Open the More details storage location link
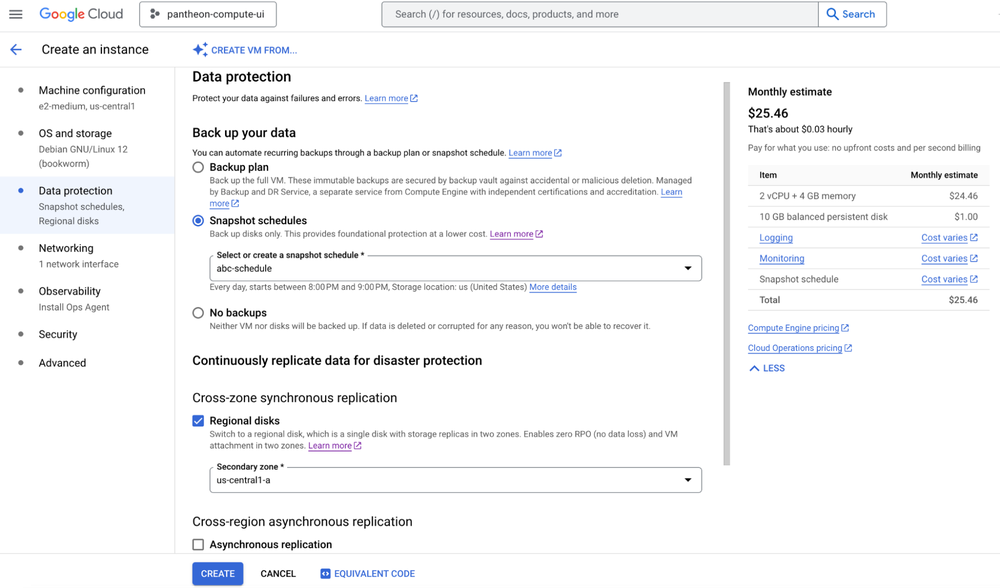Screen dimensions: 1000x588 (x=552, y=287)
